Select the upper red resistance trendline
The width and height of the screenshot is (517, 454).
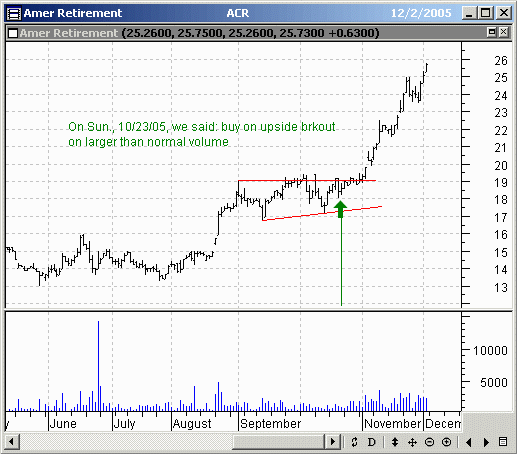pyautogui.click(x=307, y=181)
